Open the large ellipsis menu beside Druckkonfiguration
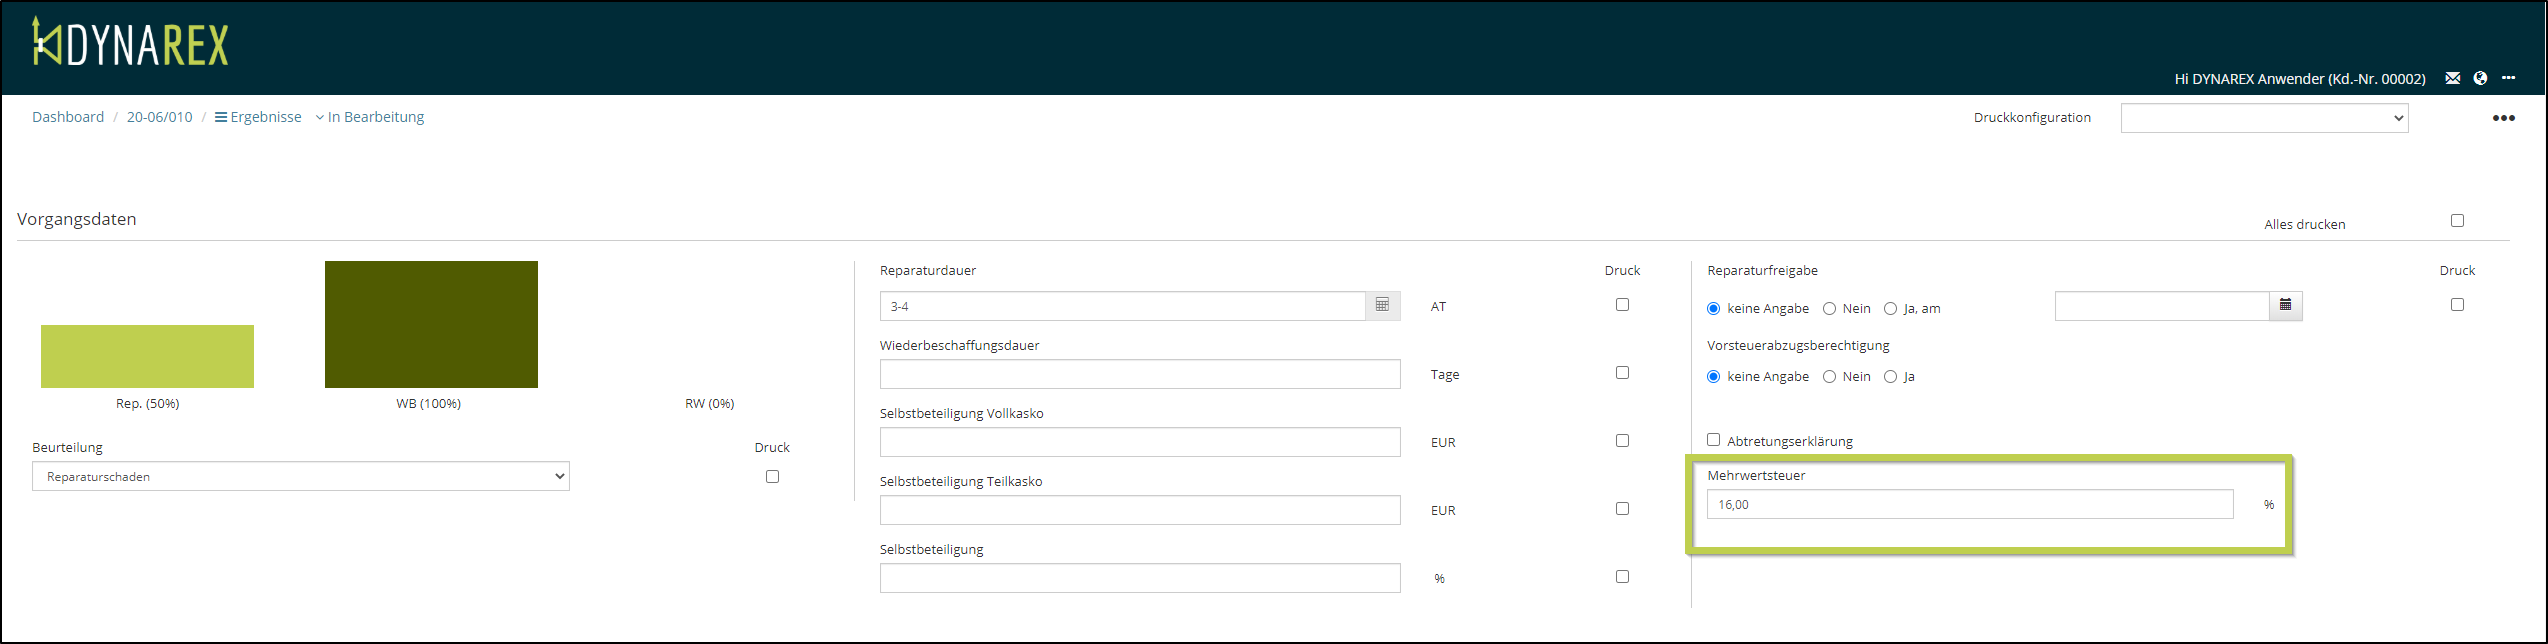Screen dimensions: 2548x644 [x=2503, y=118]
